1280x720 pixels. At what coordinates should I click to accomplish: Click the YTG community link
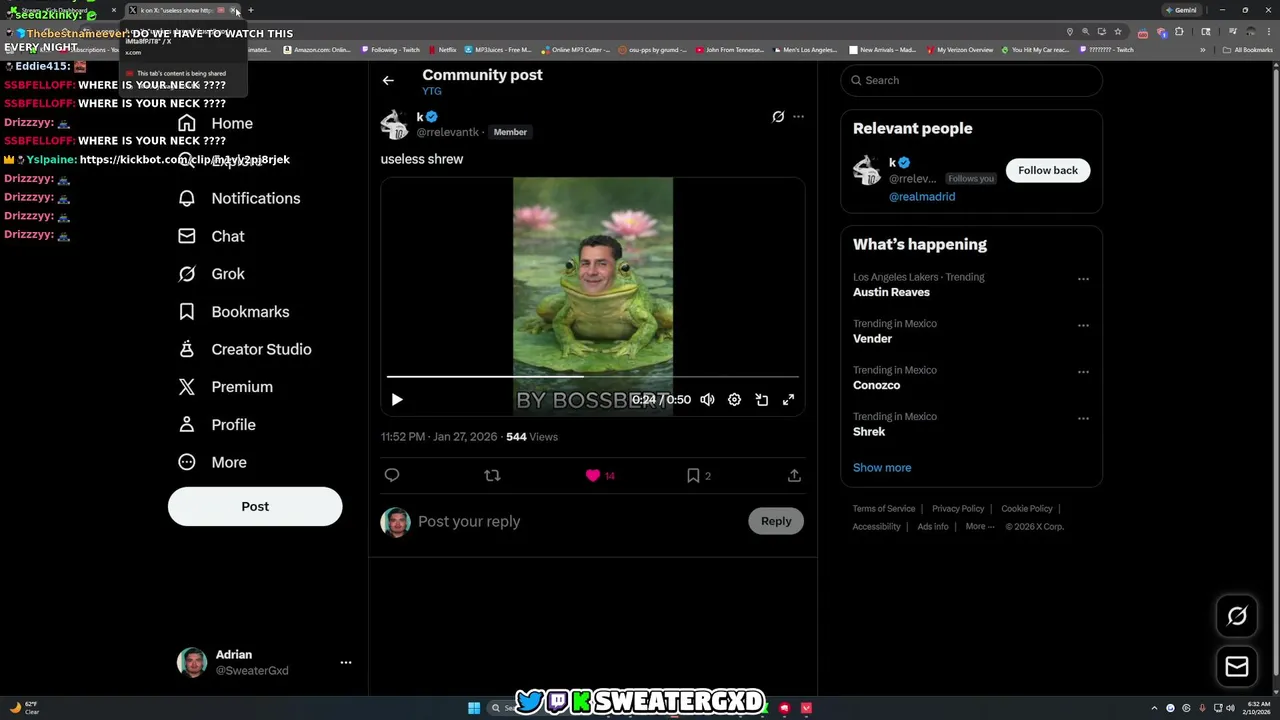coord(432,91)
